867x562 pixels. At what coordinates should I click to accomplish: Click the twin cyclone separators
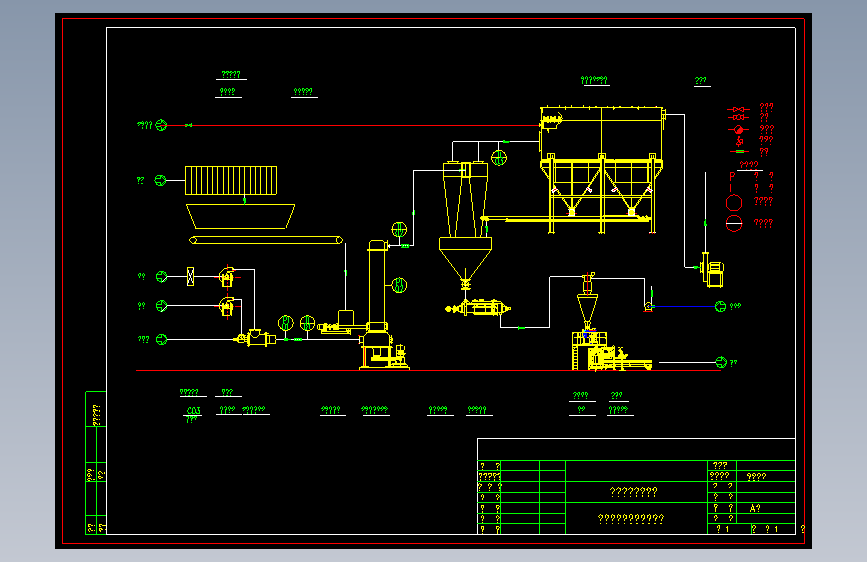point(465,199)
